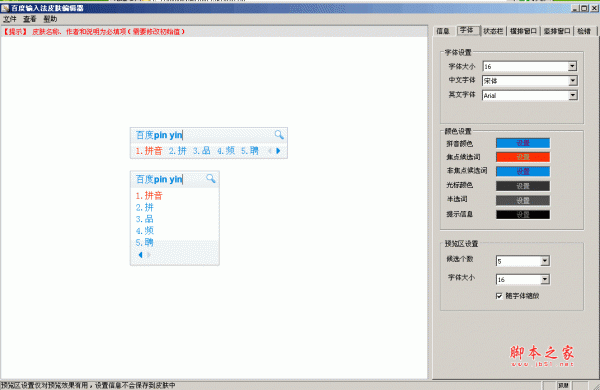Switch to the 信息 tab
Screen dimensions: 600x390
click(x=443, y=31)
